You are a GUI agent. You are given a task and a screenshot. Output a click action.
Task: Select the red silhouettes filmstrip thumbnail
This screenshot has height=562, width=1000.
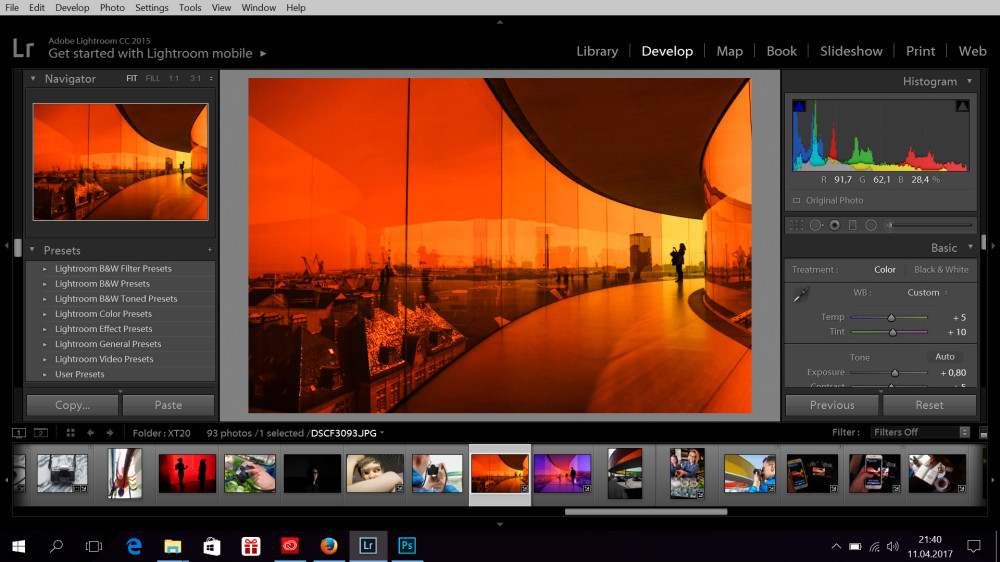click(187, 473)
